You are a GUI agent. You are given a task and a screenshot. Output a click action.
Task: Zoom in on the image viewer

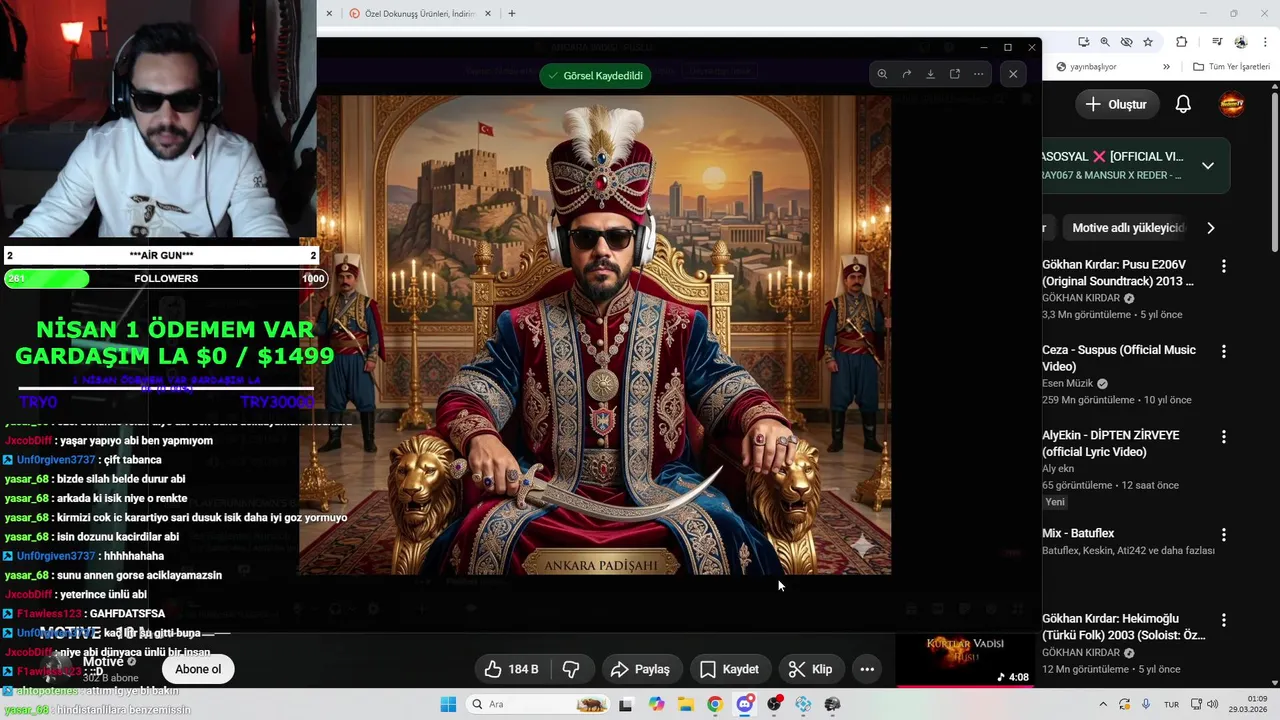click(882, 74)
